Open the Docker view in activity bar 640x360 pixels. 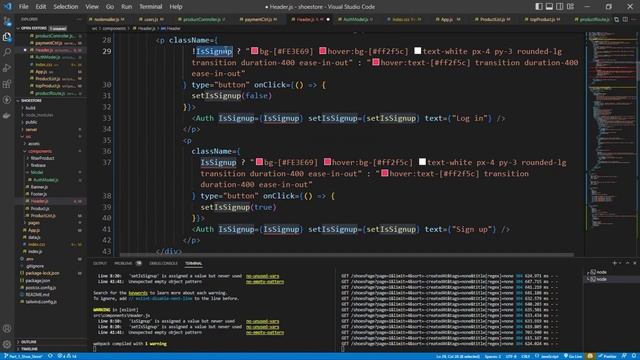tap(7, 116)
